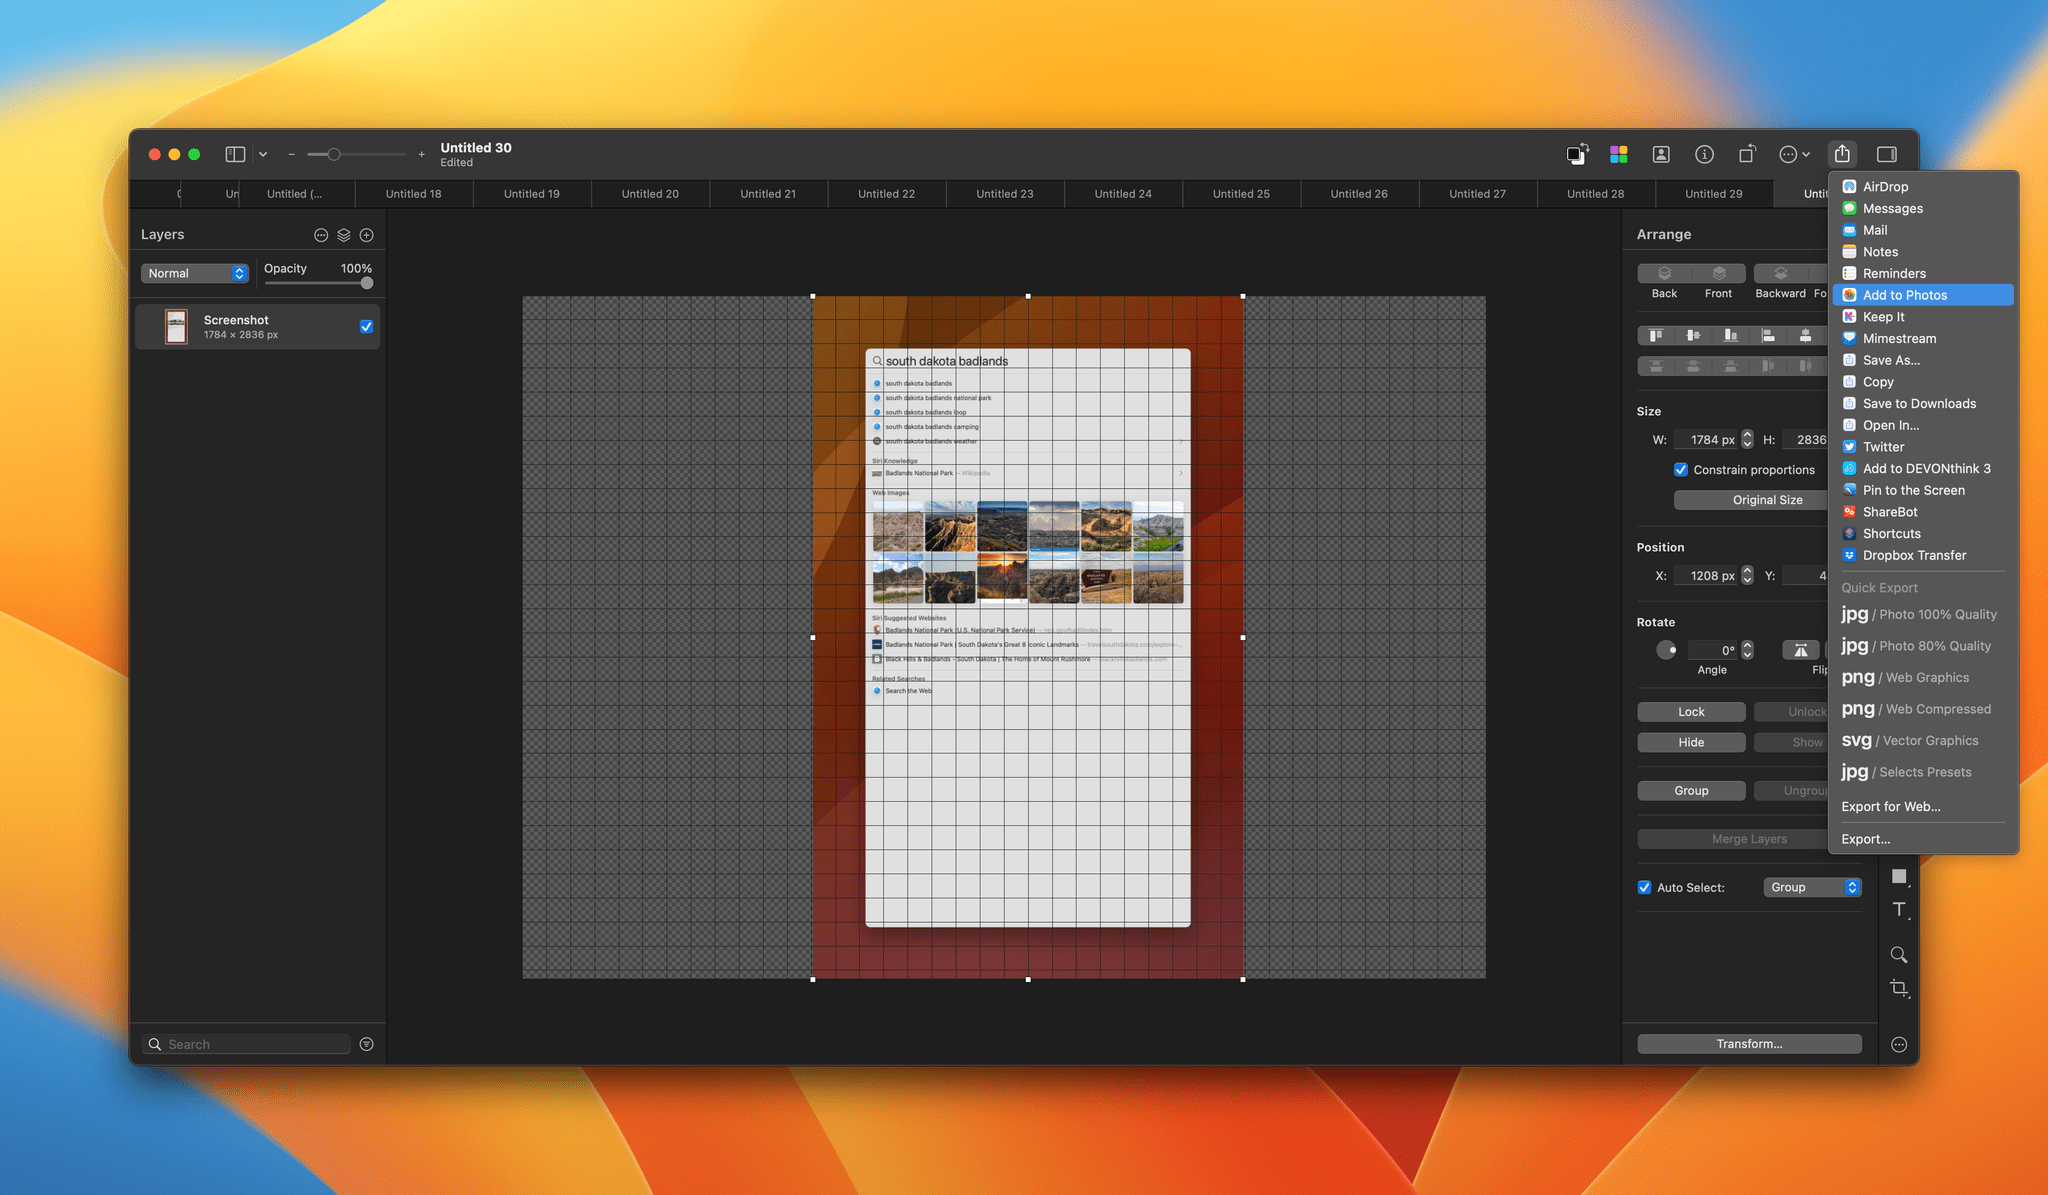Click the Group button

click(x=1691, y=791)
